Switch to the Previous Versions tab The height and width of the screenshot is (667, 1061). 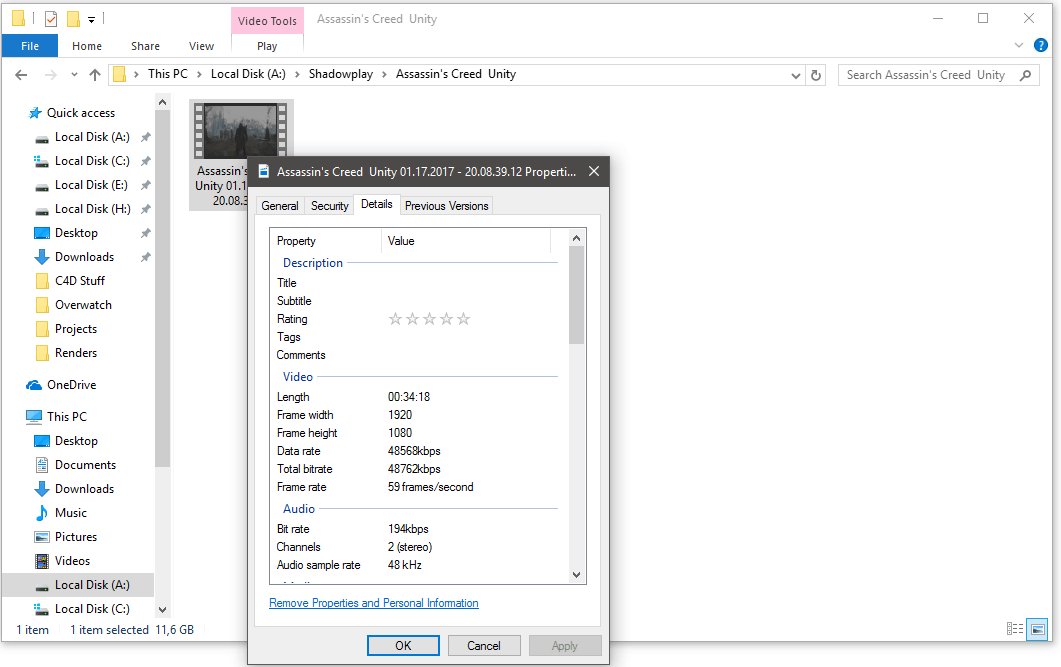(x=447, y=206)
